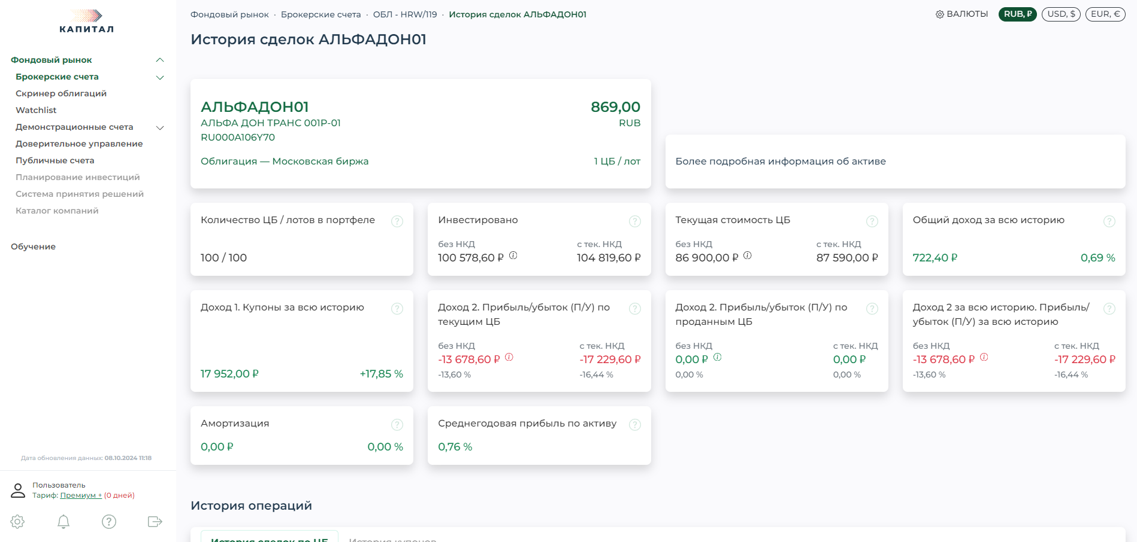Click the coupon income value 17 952,00 ₽

tap(230, 374)
